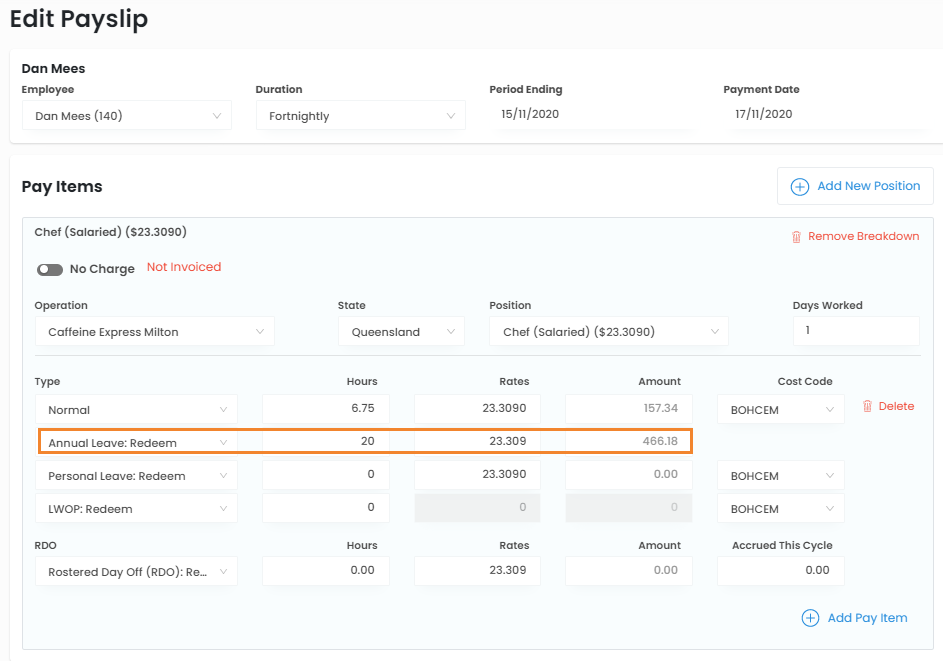Viewport: 943px width, 661px height.
Task: Click the Add Pay Item link
Action: [867, 618]
